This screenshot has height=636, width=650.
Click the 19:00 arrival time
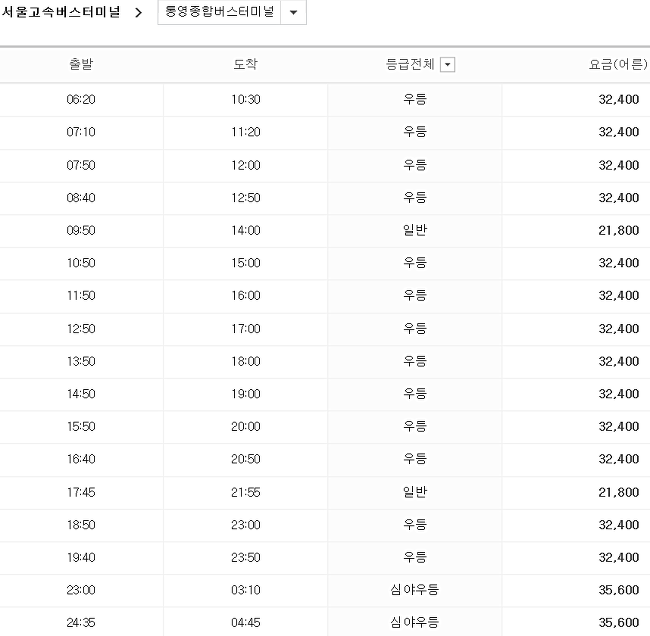(246, 393)
